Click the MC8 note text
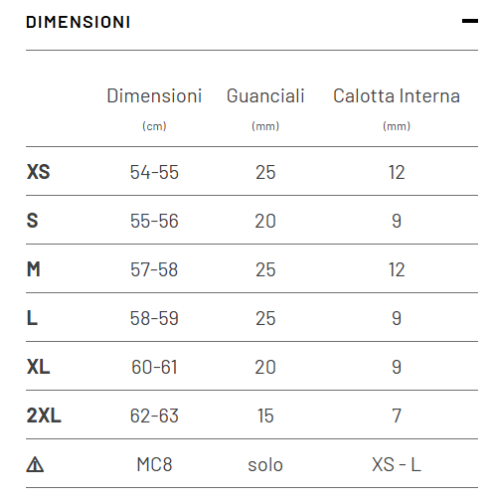Screen dimensions: 500x500 point(154,464)
